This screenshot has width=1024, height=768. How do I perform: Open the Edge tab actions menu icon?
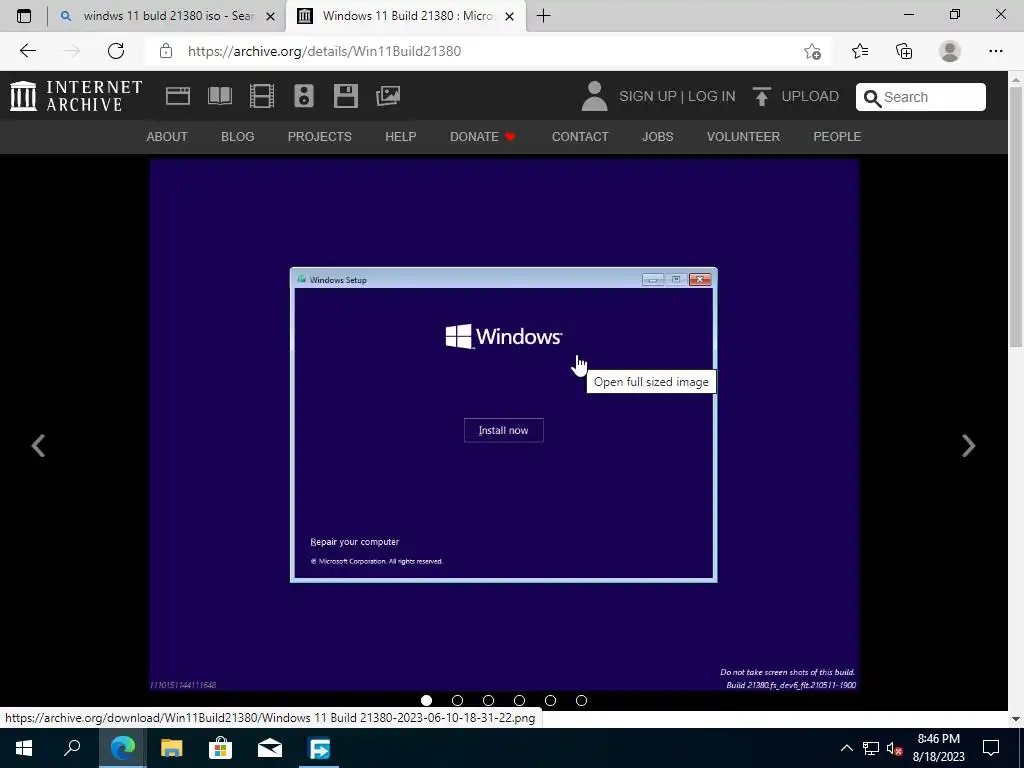click(x=24, y=16)
